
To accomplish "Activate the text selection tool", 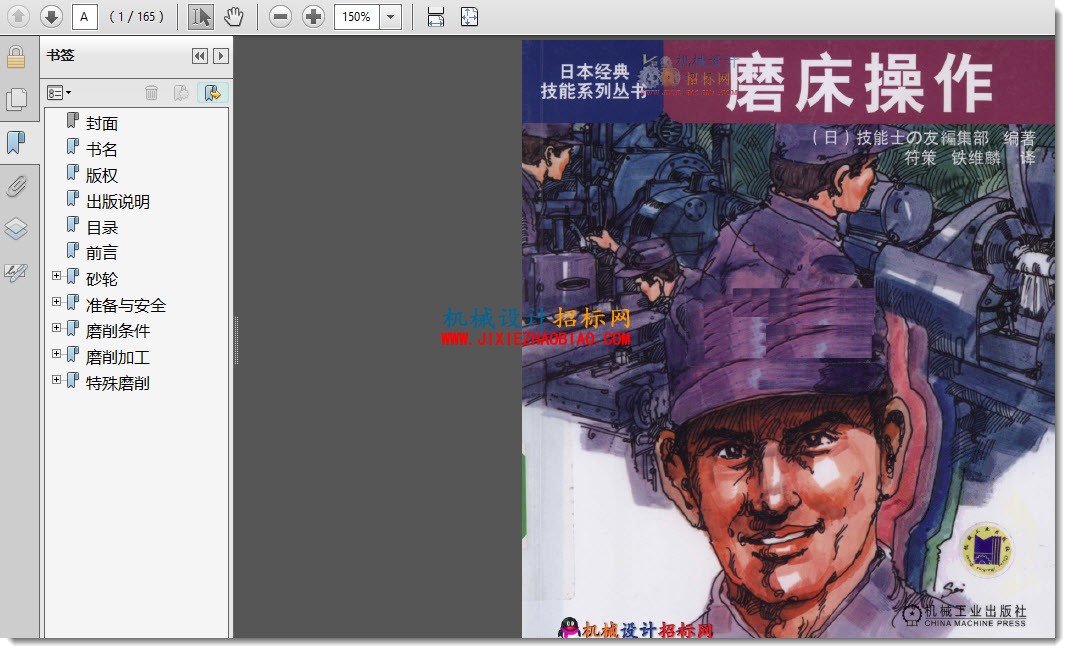I will [201, 16].
